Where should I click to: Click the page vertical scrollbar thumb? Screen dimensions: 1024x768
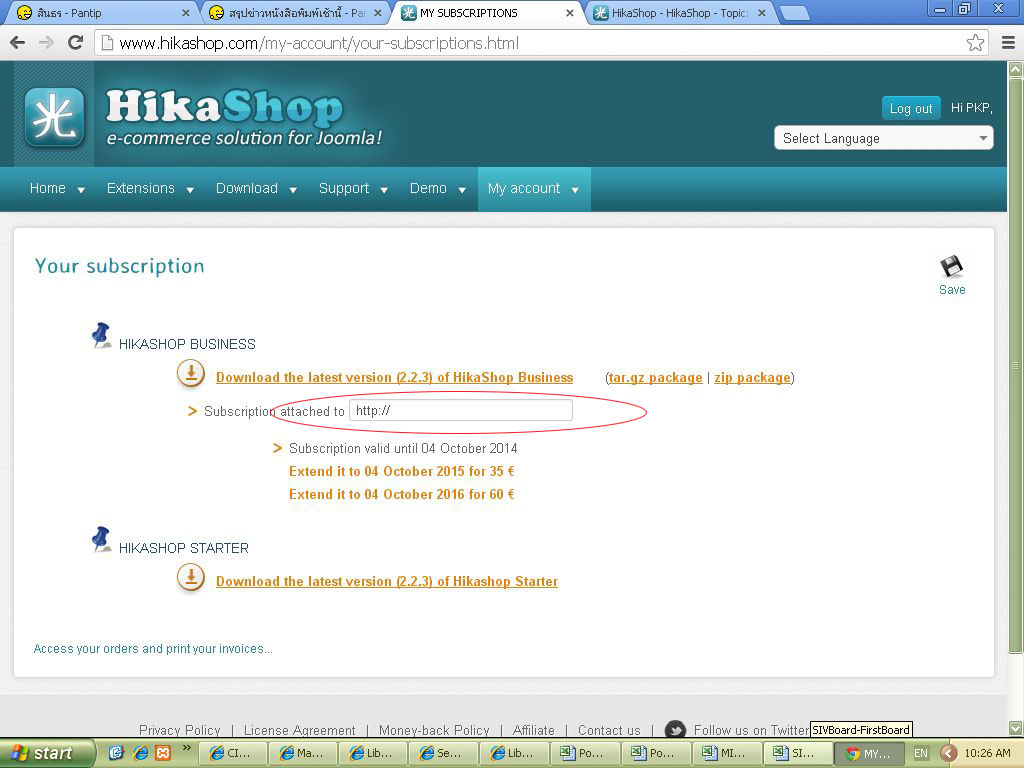(x=1015, y=366)
